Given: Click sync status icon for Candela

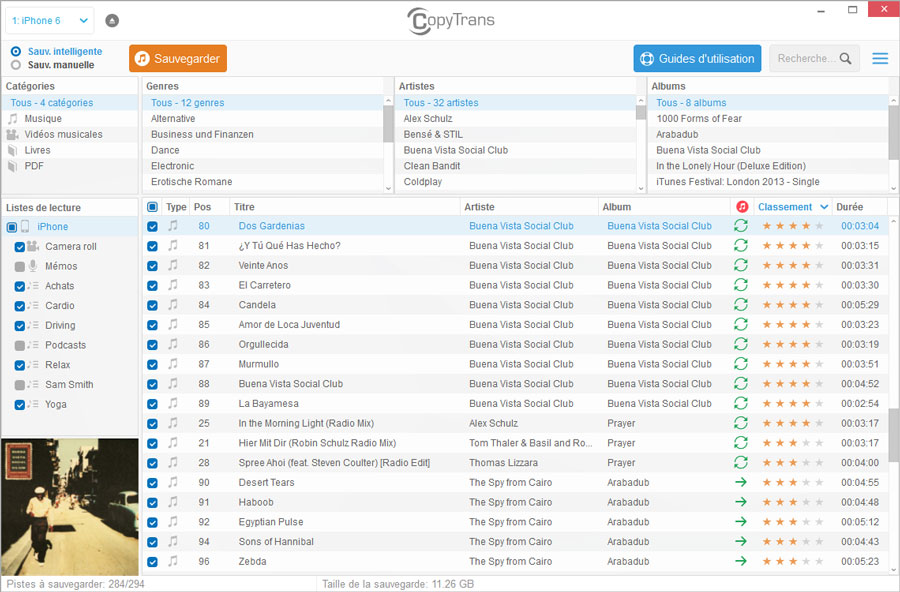Looking at the screenshot, I should (741, 304).
